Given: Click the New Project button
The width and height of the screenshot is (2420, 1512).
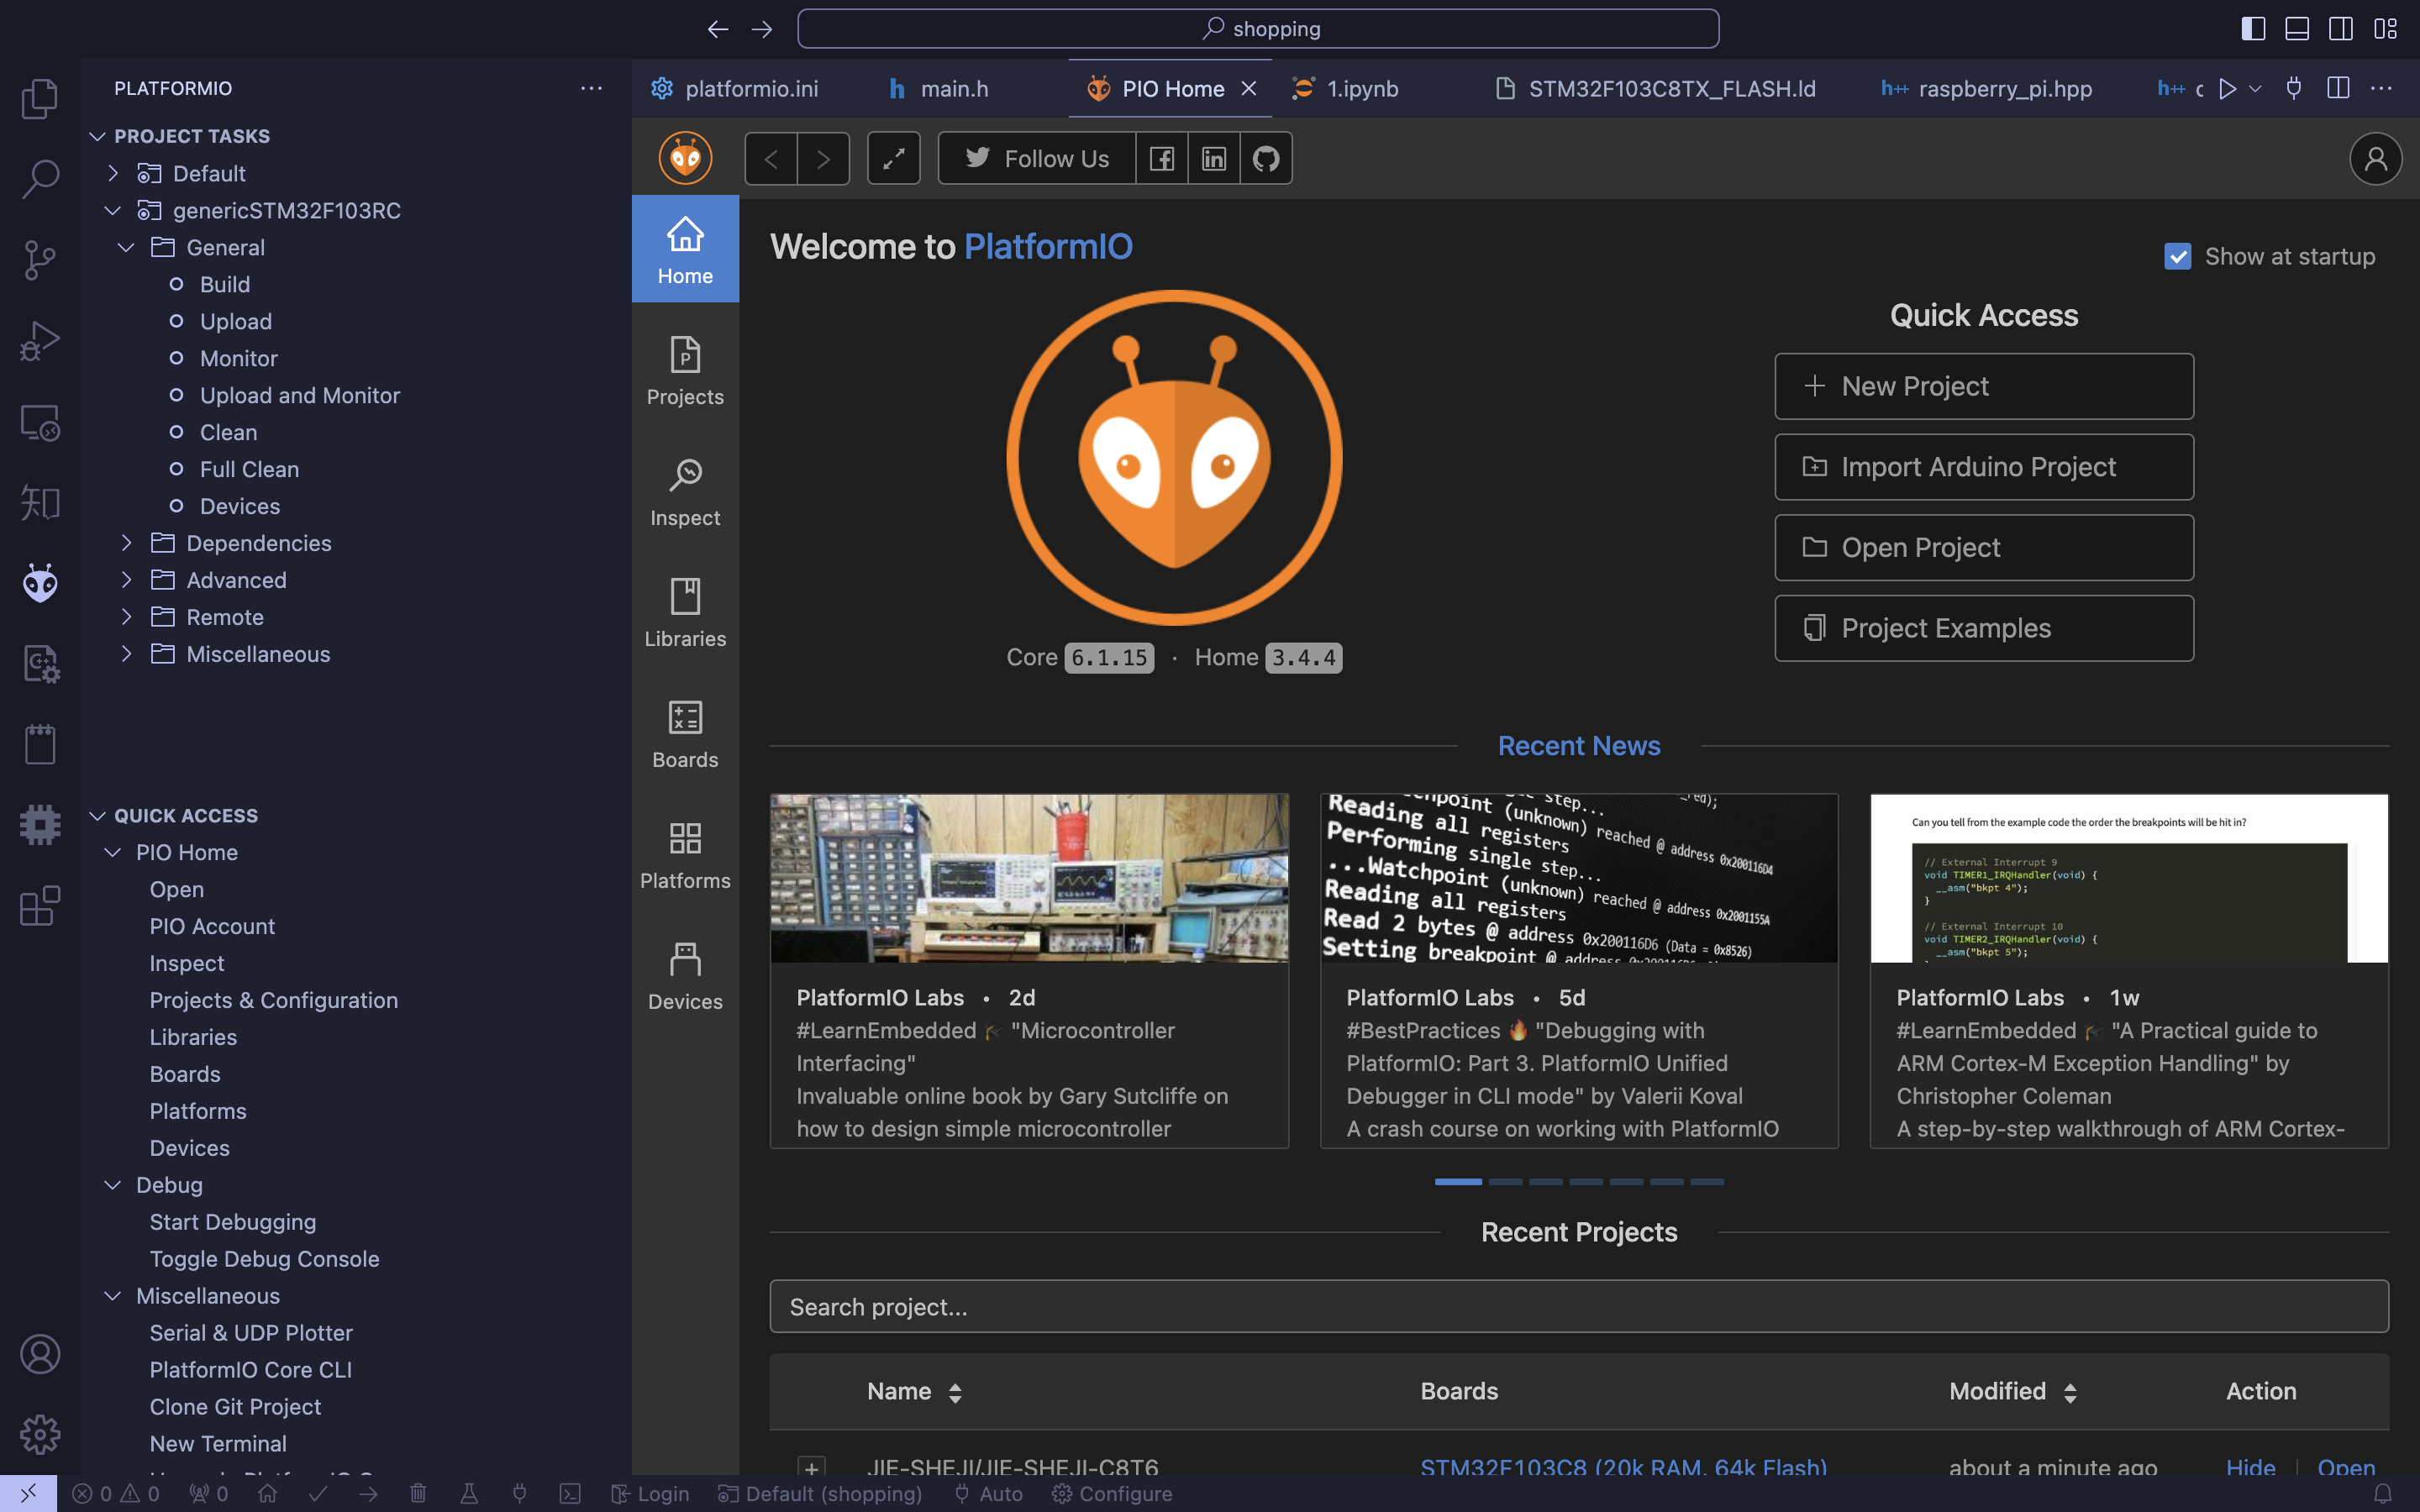Looking at the screenshot, I should click(1984, 386).
